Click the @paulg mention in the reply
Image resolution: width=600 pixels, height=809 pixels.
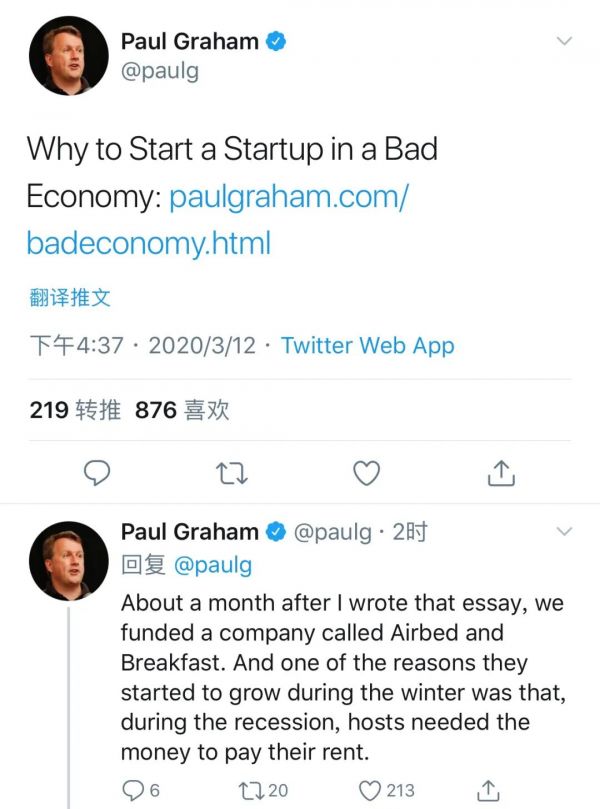click(x=214, y=565)
